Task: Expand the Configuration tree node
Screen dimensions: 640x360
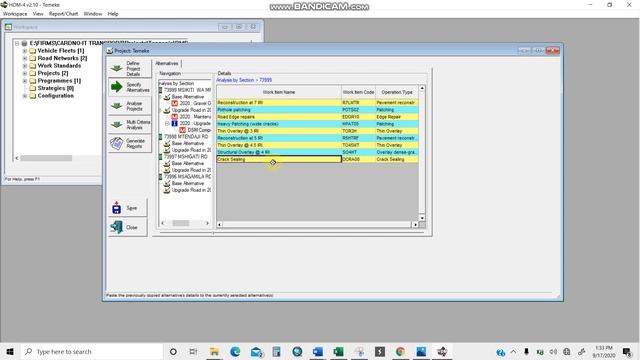Action: click(24, 96)
